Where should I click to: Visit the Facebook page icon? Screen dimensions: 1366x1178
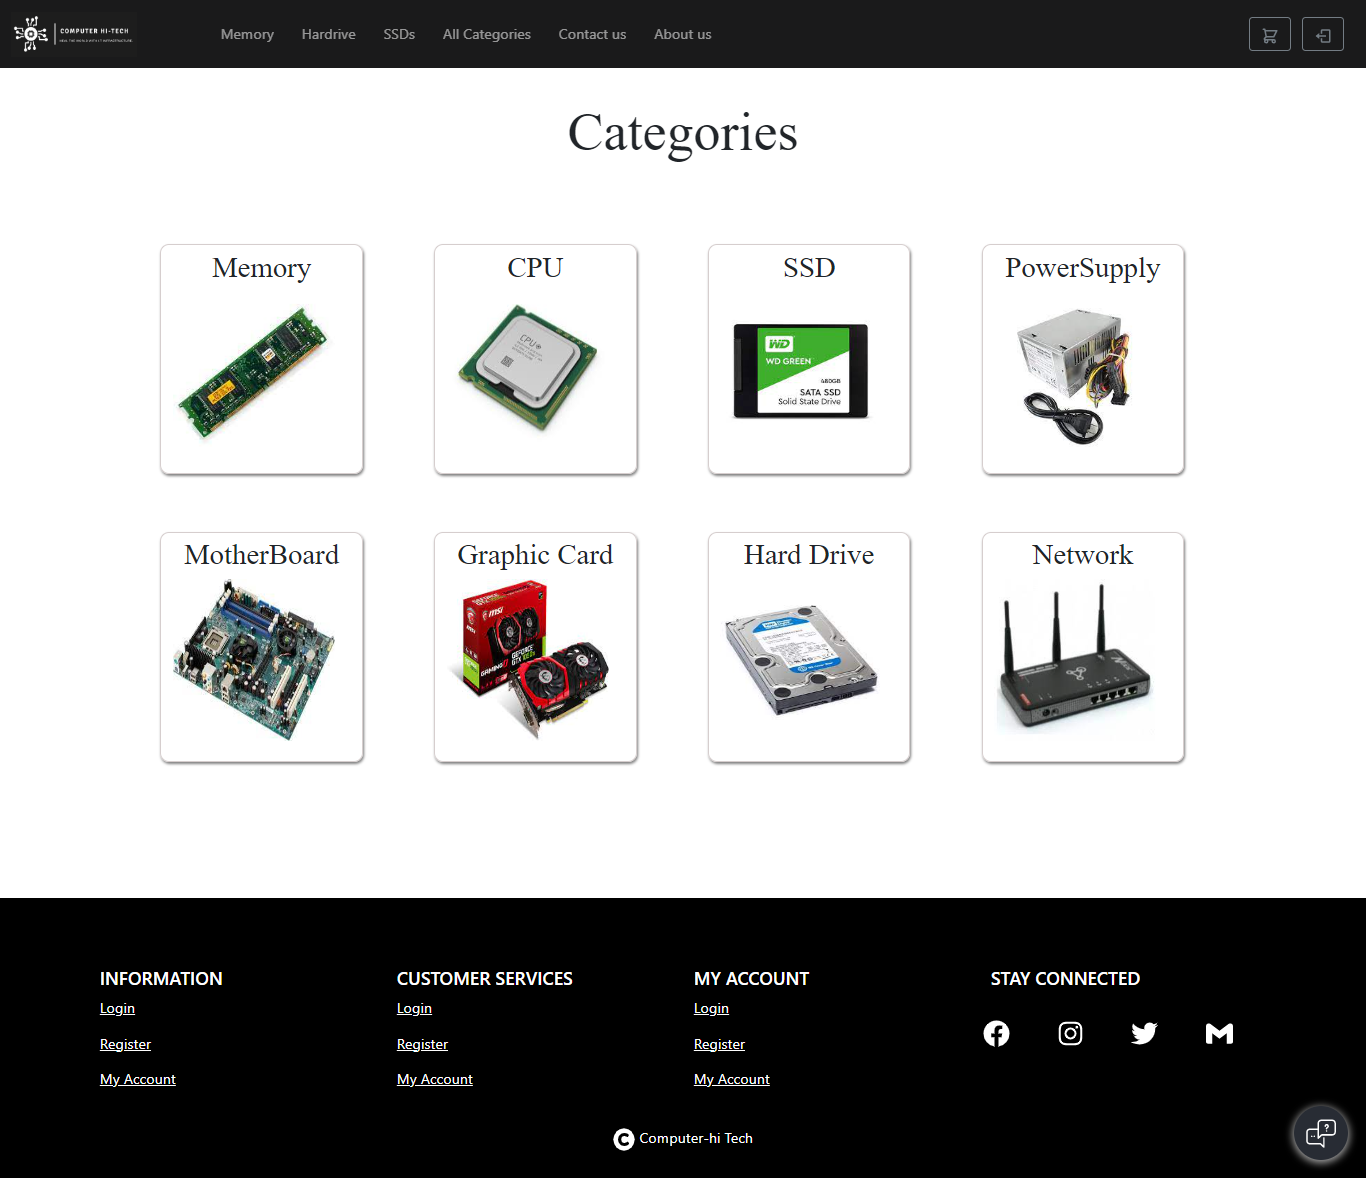996,1033
